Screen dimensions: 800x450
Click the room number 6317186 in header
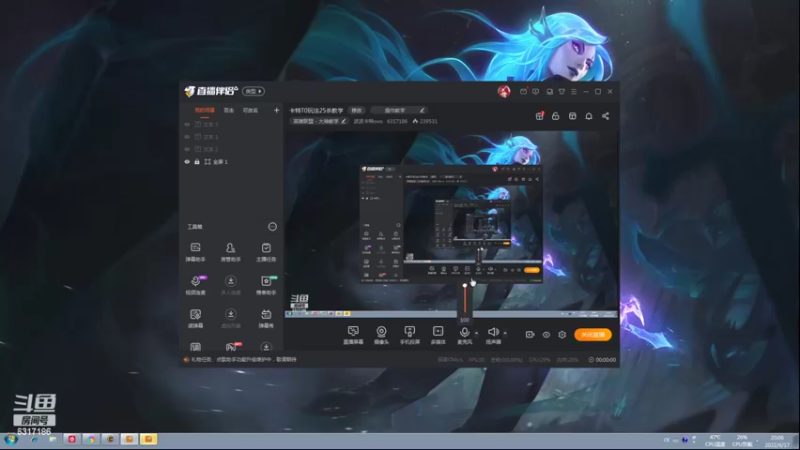coord(397,121)
